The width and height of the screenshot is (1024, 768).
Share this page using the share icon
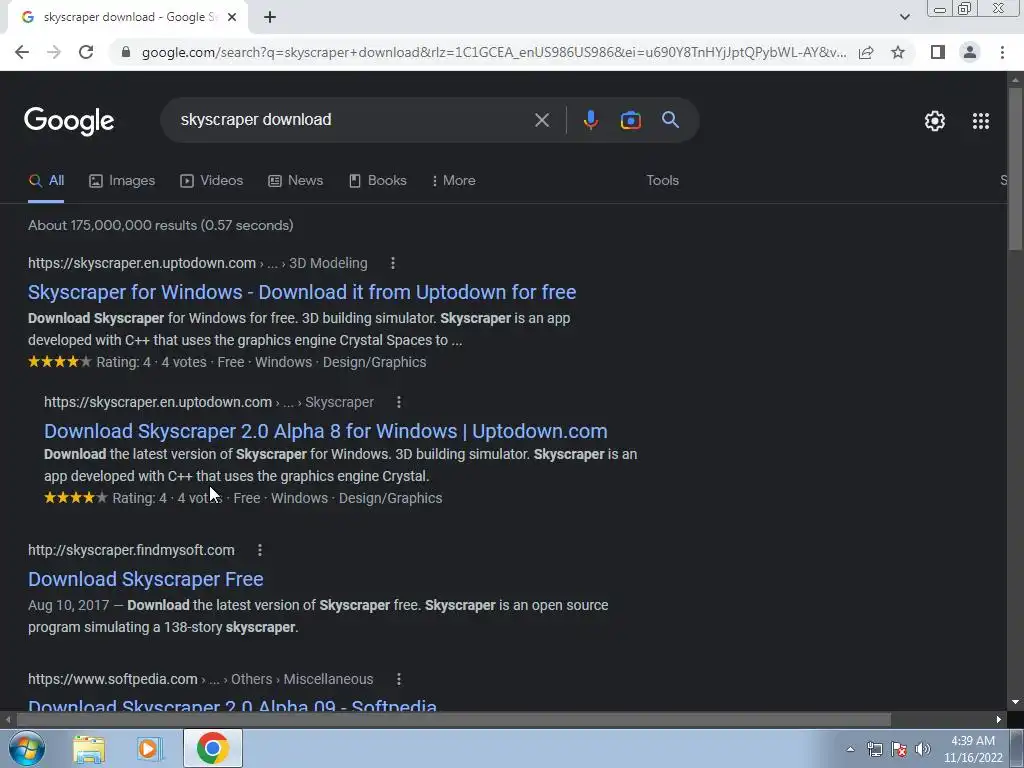866,52
